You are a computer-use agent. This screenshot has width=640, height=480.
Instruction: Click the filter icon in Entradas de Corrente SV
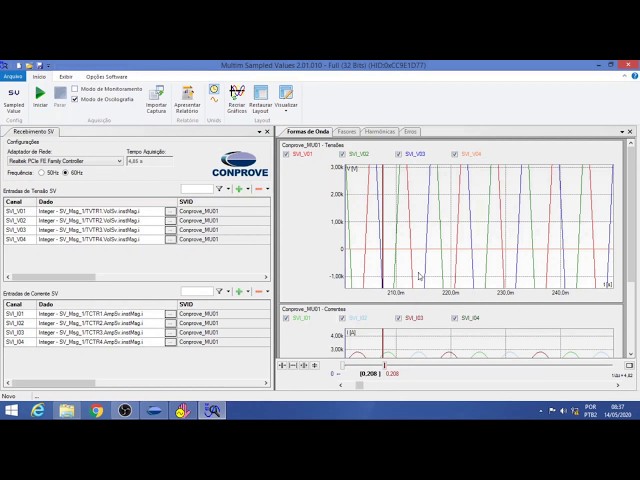[x=220, y=291]
